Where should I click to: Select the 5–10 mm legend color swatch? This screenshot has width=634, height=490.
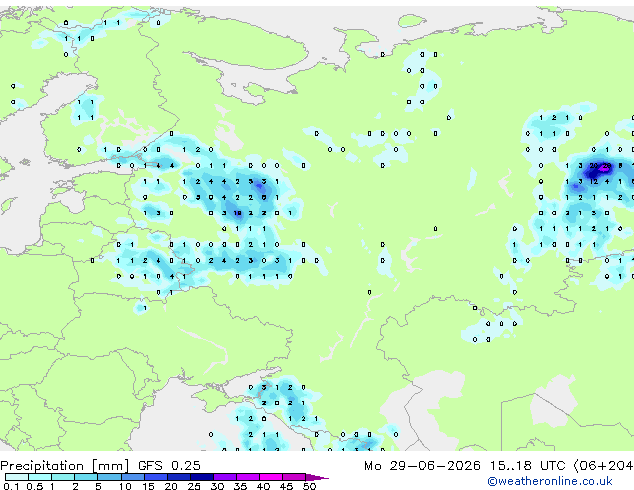coord(109,477)
